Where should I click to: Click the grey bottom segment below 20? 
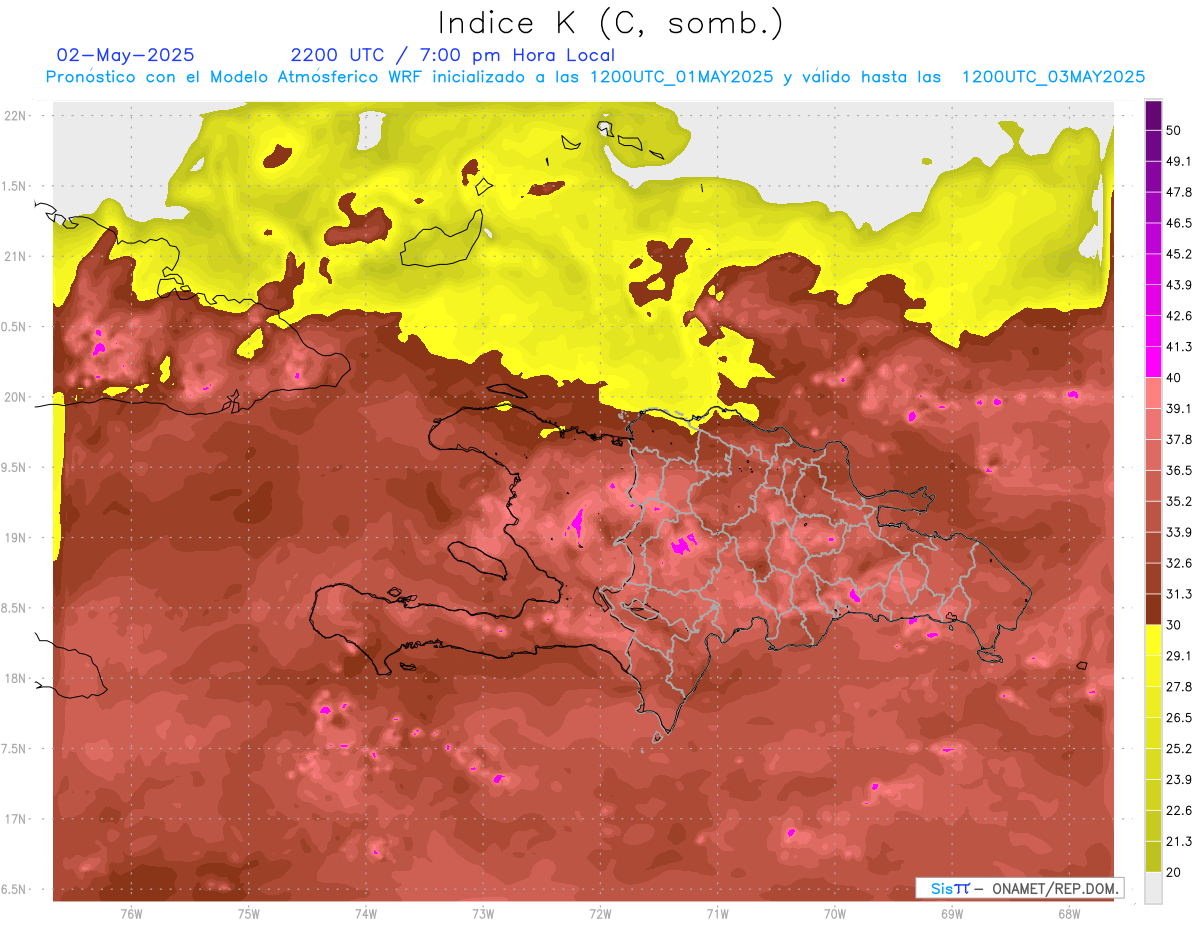click(x=1153, y=888)
